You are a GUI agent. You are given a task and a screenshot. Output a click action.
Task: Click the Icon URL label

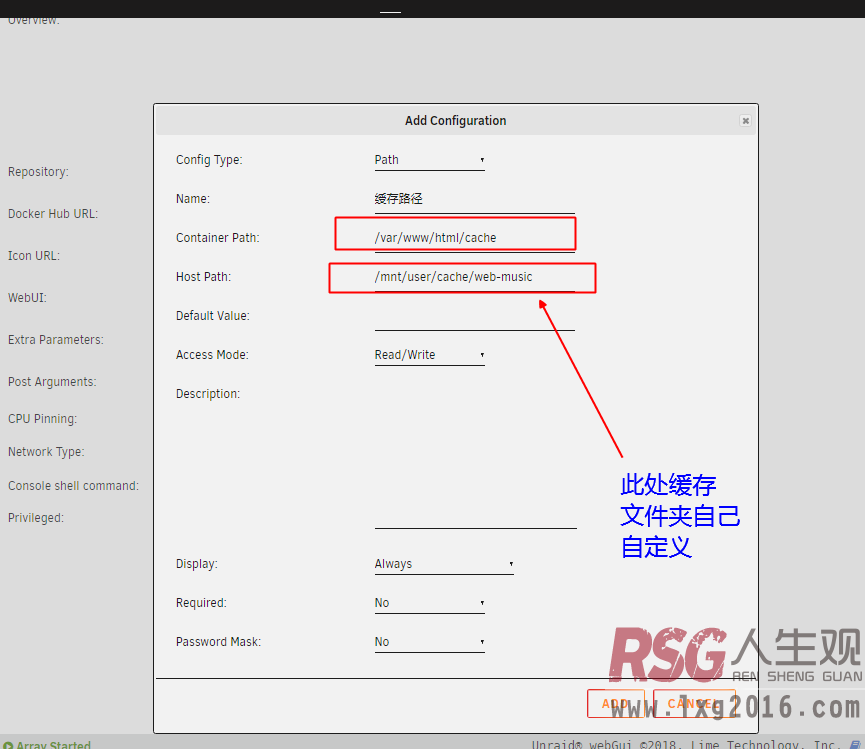point(34,256)
